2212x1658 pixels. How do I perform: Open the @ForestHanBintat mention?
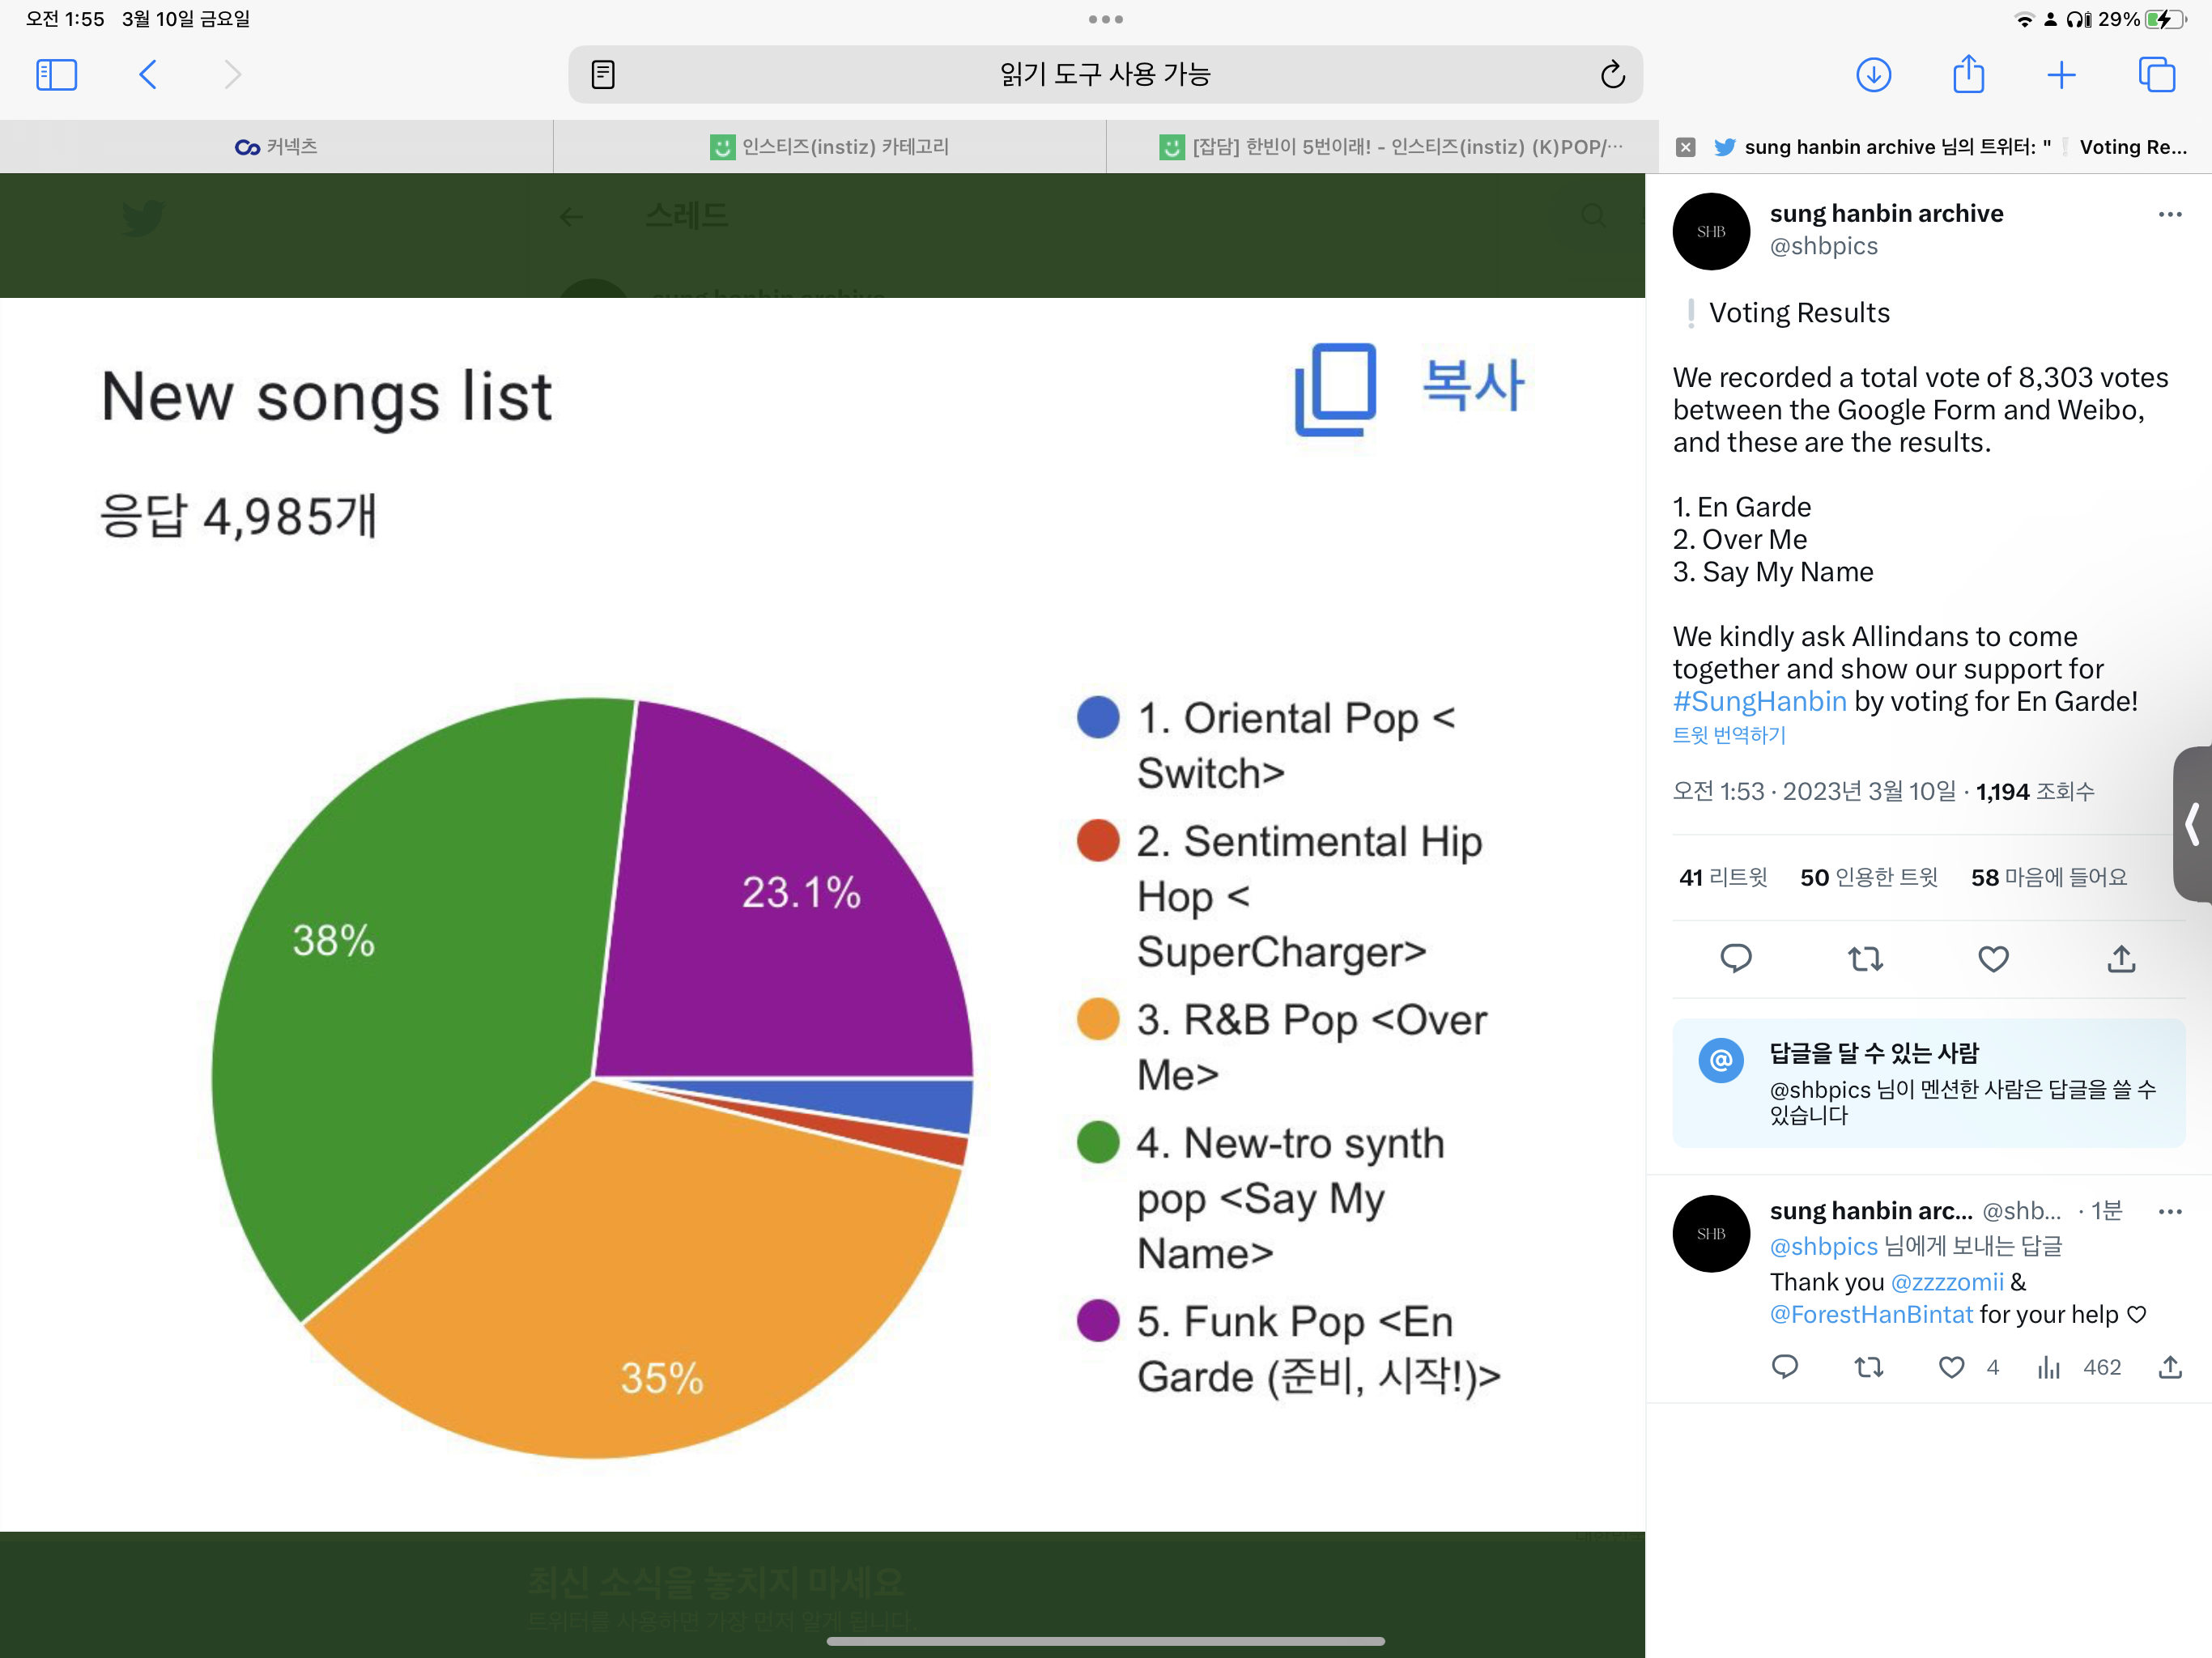(x=1871, y=1314)
